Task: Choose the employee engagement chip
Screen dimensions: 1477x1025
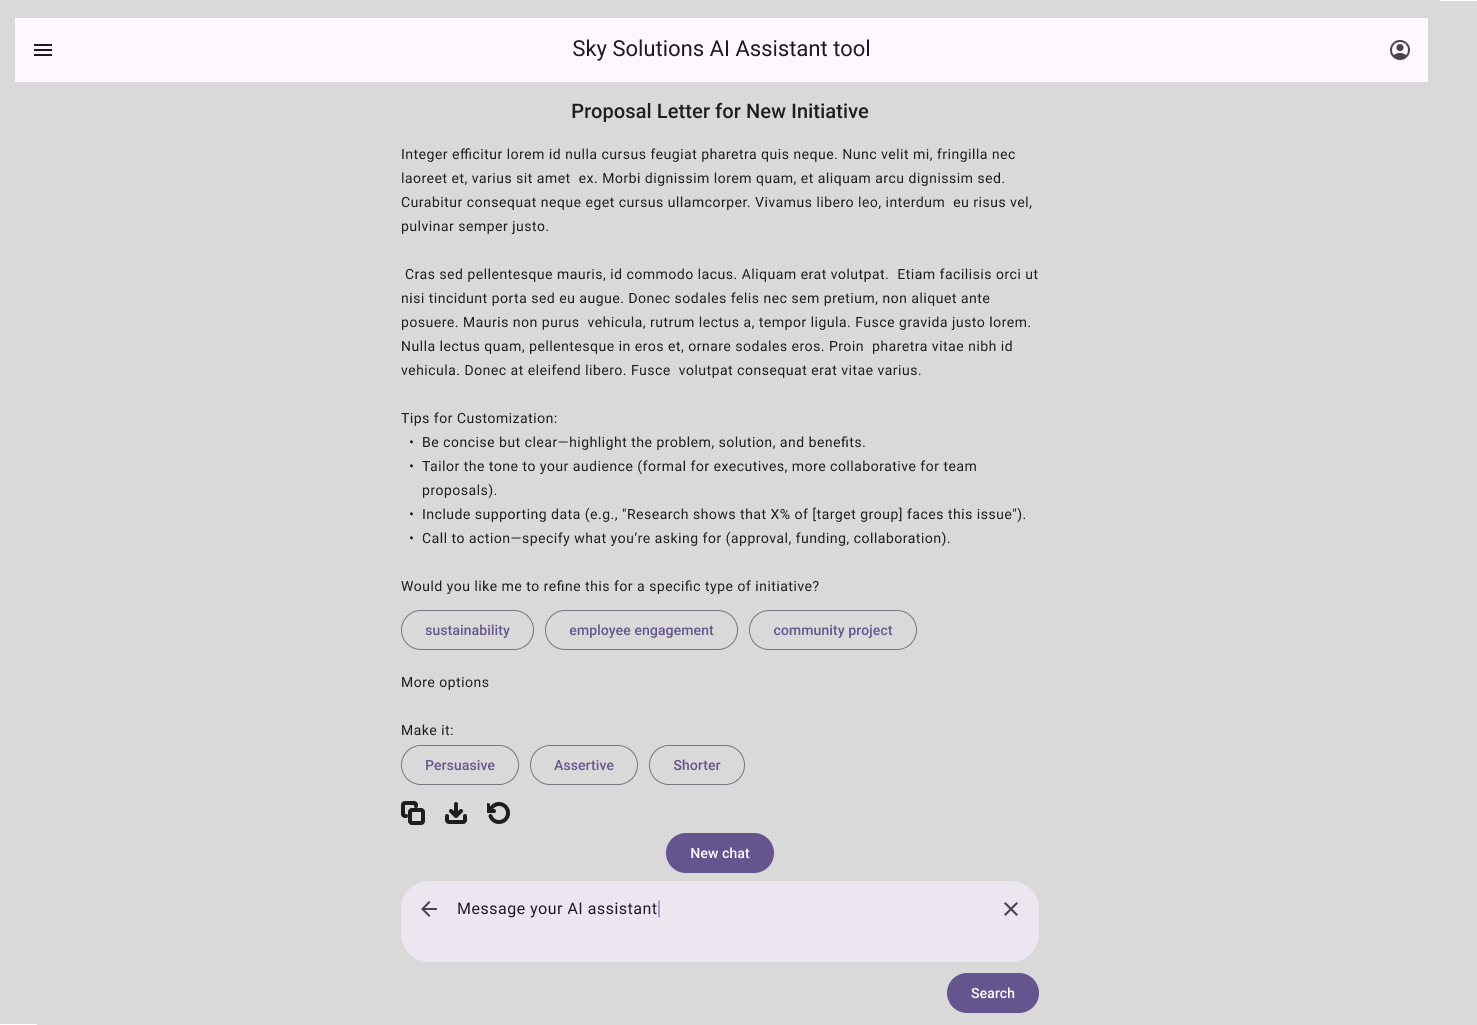Action: point(641,630)
